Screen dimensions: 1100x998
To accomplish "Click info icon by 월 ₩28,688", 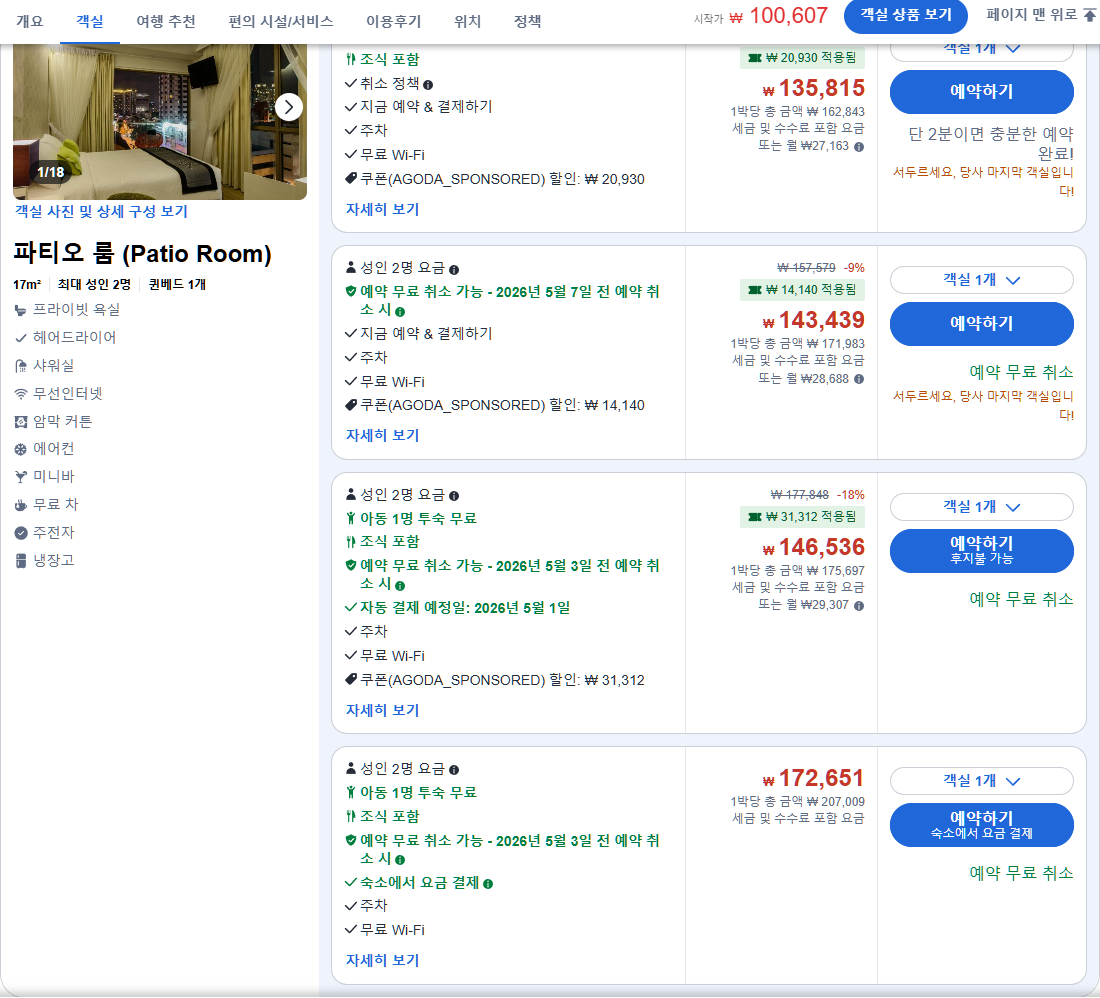I will click(x=859, y=379).
